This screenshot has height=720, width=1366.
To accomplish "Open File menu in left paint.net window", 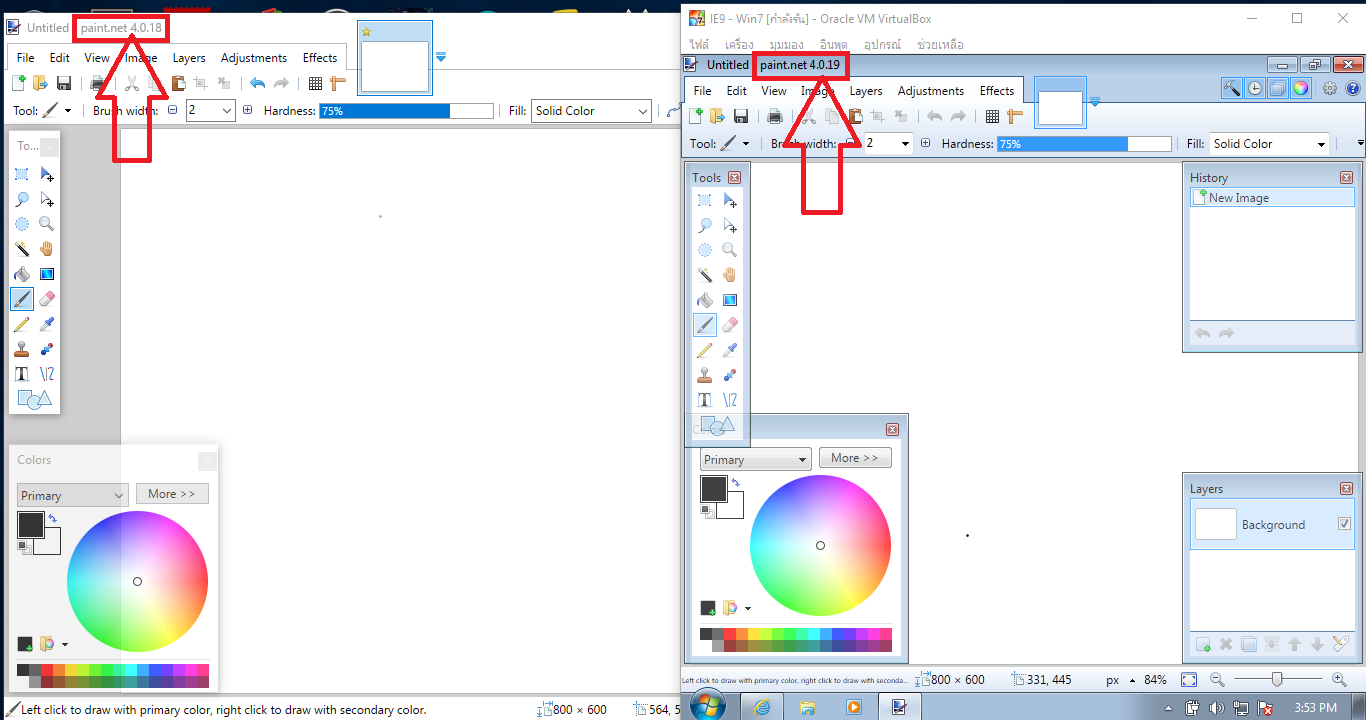I will (25, 58).
